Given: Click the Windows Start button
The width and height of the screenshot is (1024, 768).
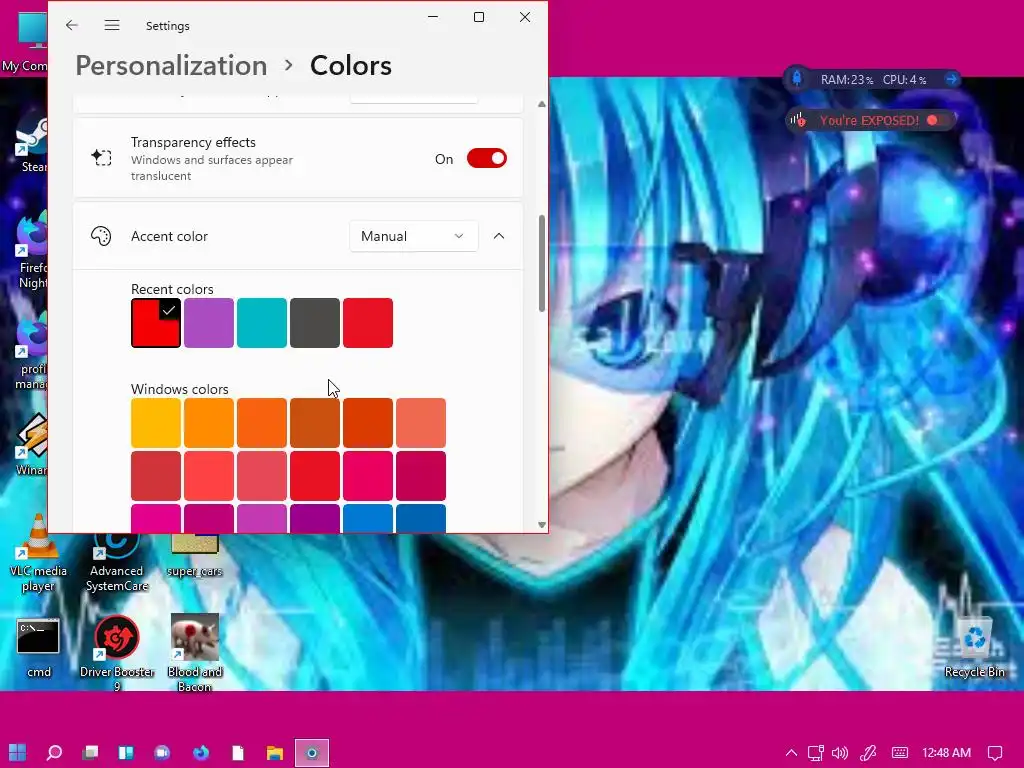Looking at the screenshot, I should [x=18, y=753].
